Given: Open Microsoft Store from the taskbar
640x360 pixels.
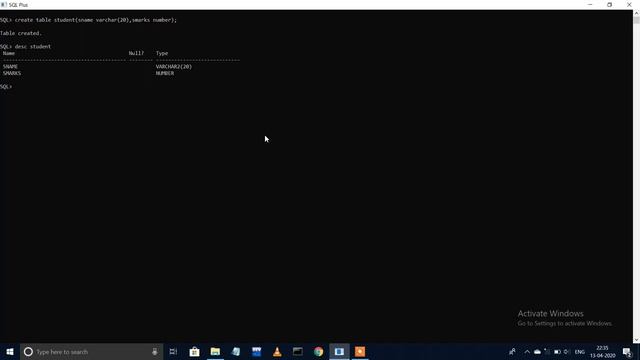Looking at the screenshot, I should [x=194, y=351].
